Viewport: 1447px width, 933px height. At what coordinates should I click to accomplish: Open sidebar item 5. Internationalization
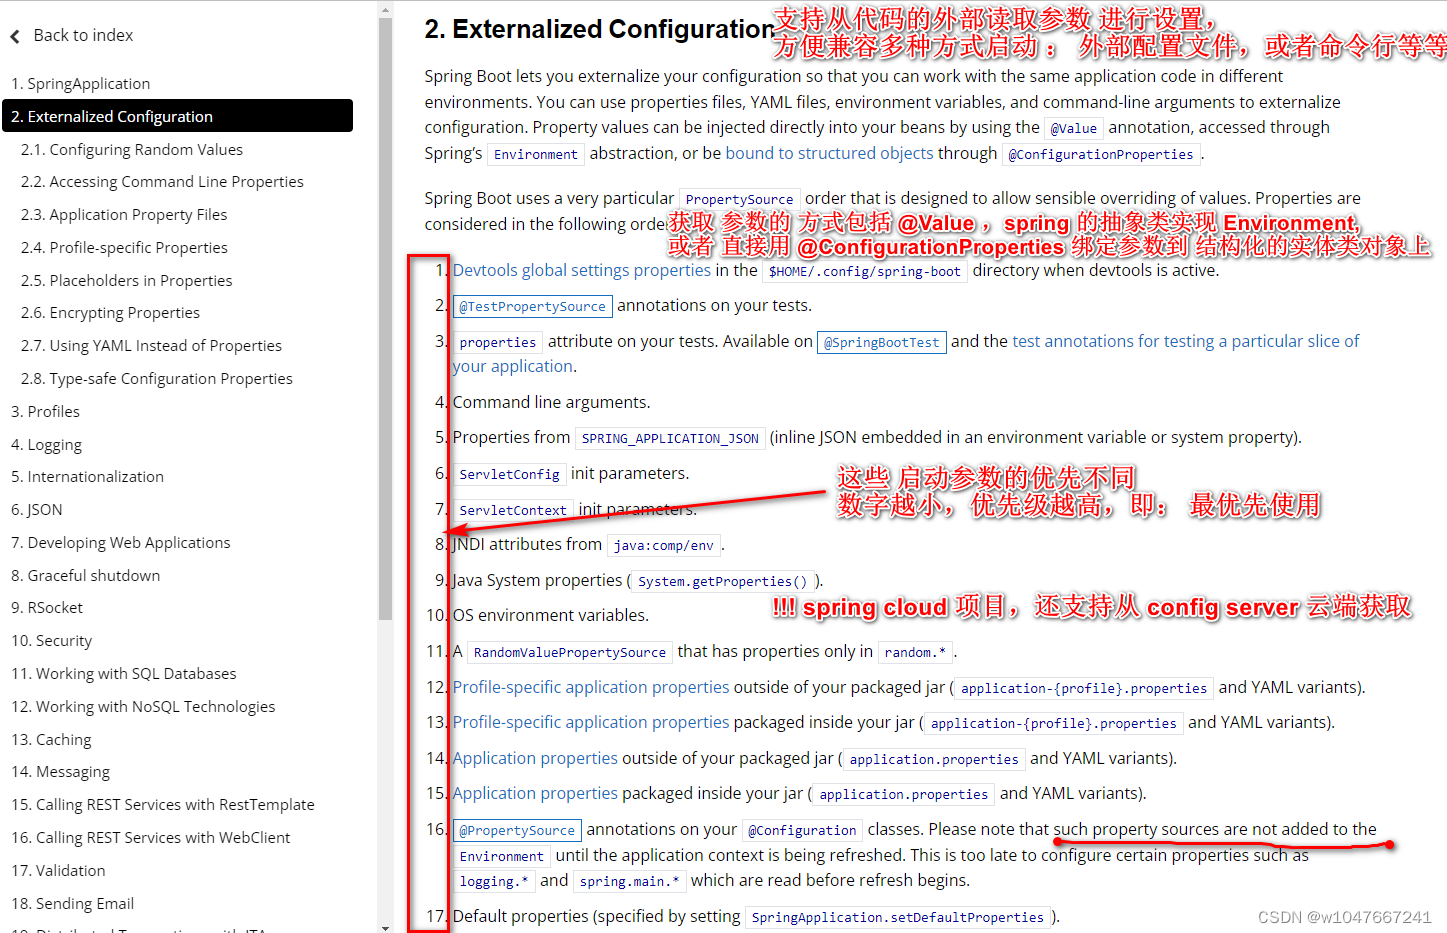(x=87, y=477)
